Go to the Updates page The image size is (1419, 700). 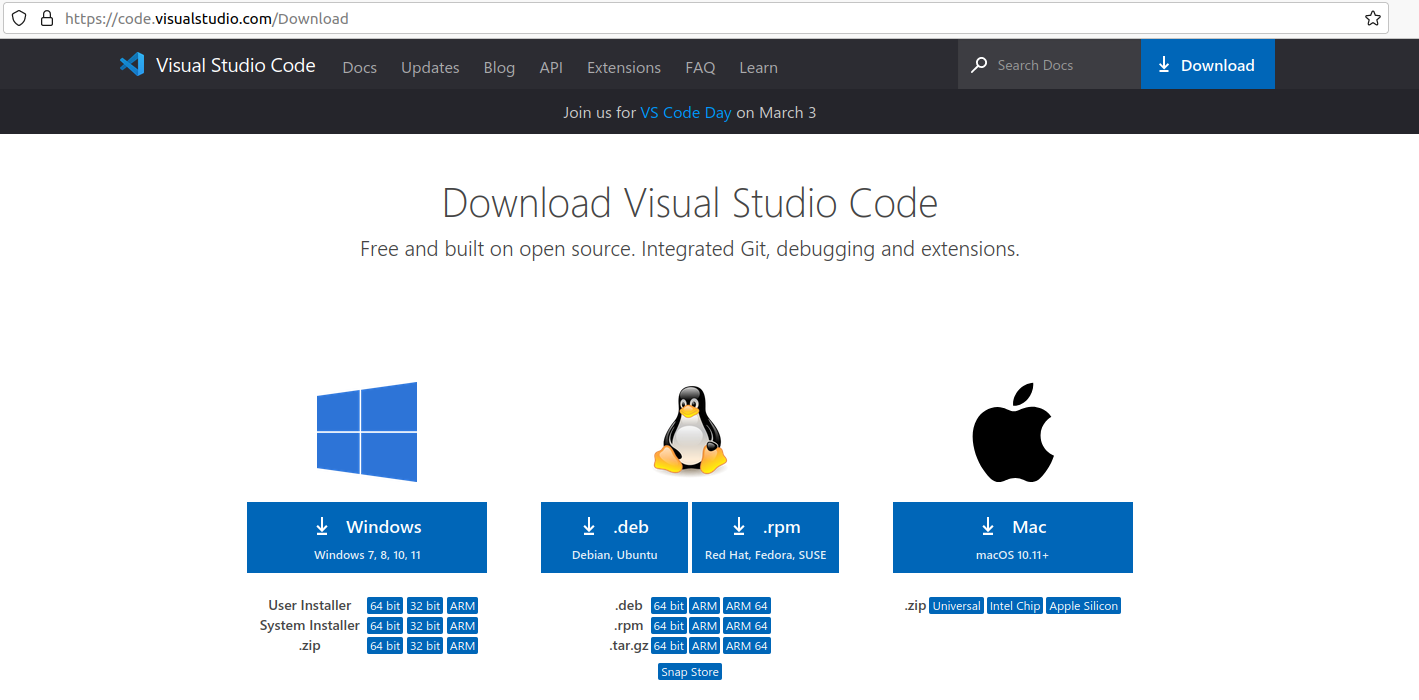(430, 67)
